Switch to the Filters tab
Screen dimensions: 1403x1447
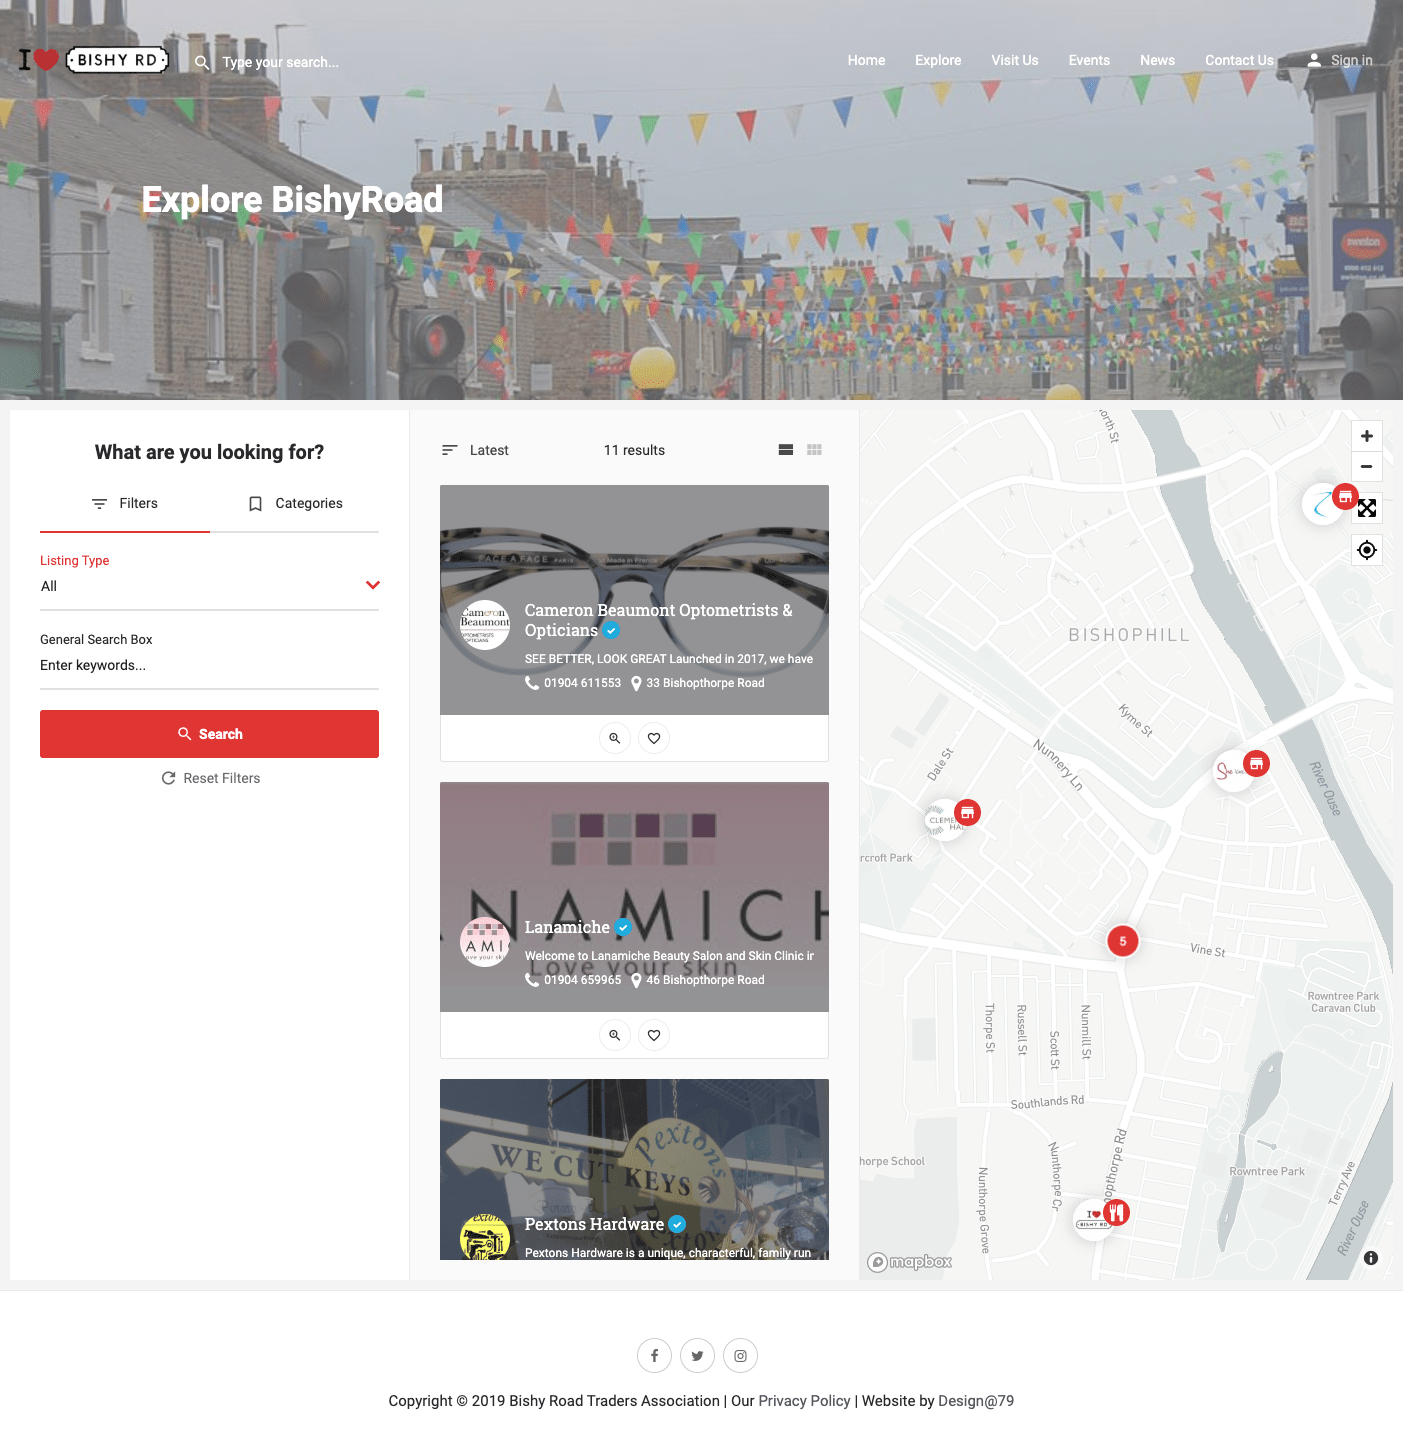pos(125,504)
